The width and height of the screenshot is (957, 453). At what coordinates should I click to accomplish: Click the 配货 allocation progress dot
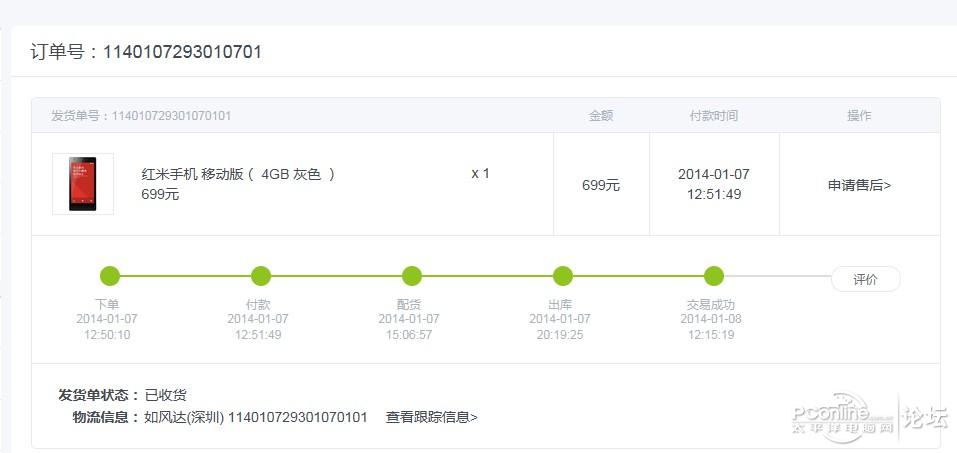411,276
